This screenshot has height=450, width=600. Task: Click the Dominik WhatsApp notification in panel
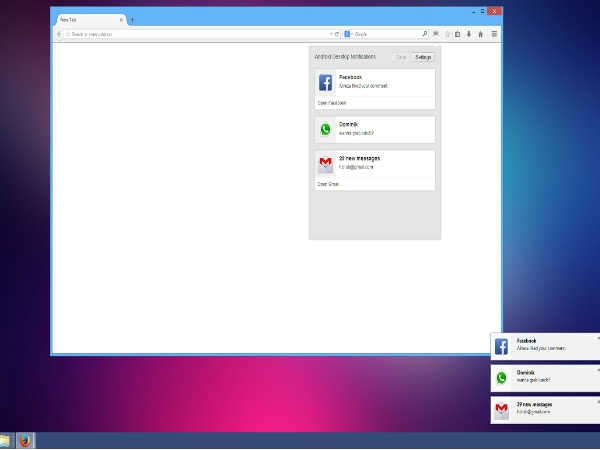[x=375, y=129]
